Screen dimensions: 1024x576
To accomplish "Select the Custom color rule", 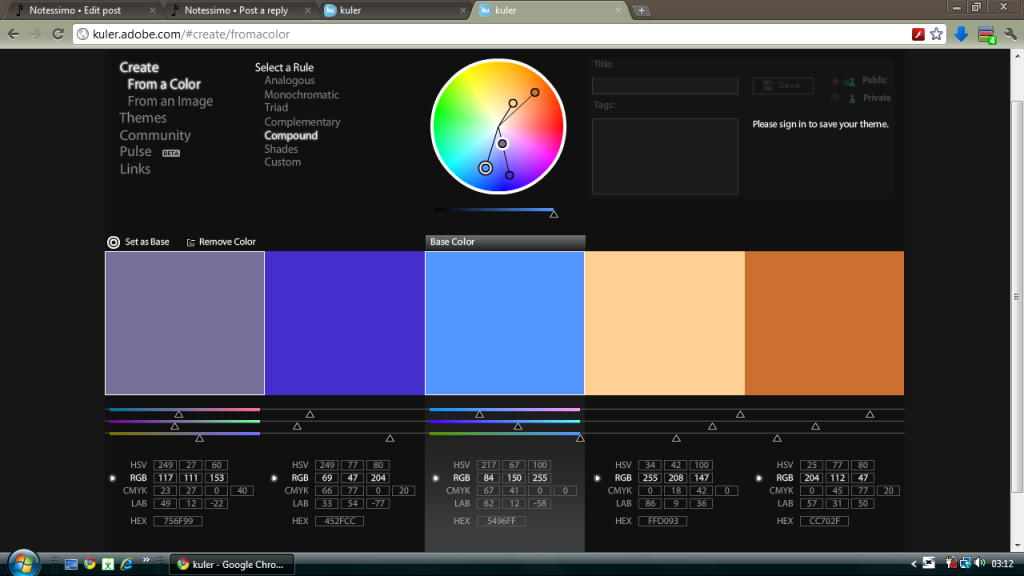I will tap(282, 163).
